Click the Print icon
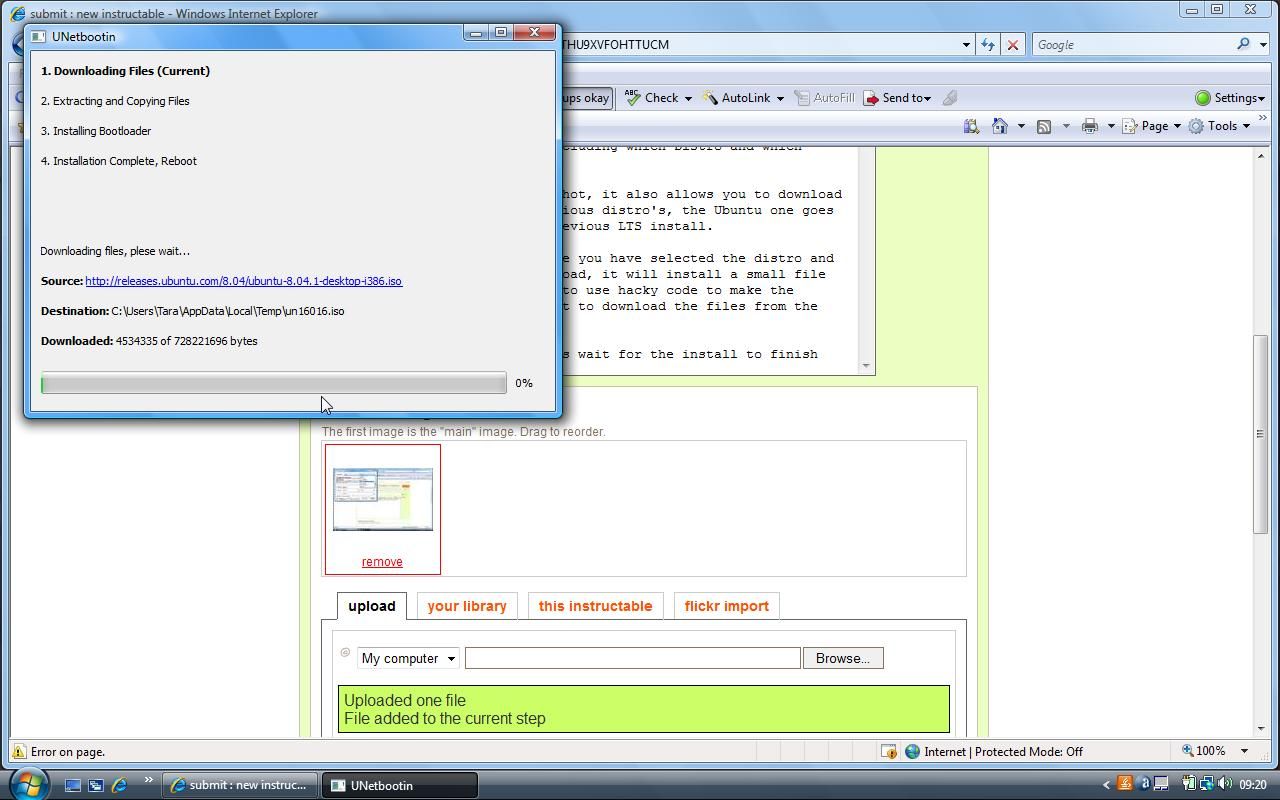The width and height of the screenshot is (1280, 800). click(1088, 126)
